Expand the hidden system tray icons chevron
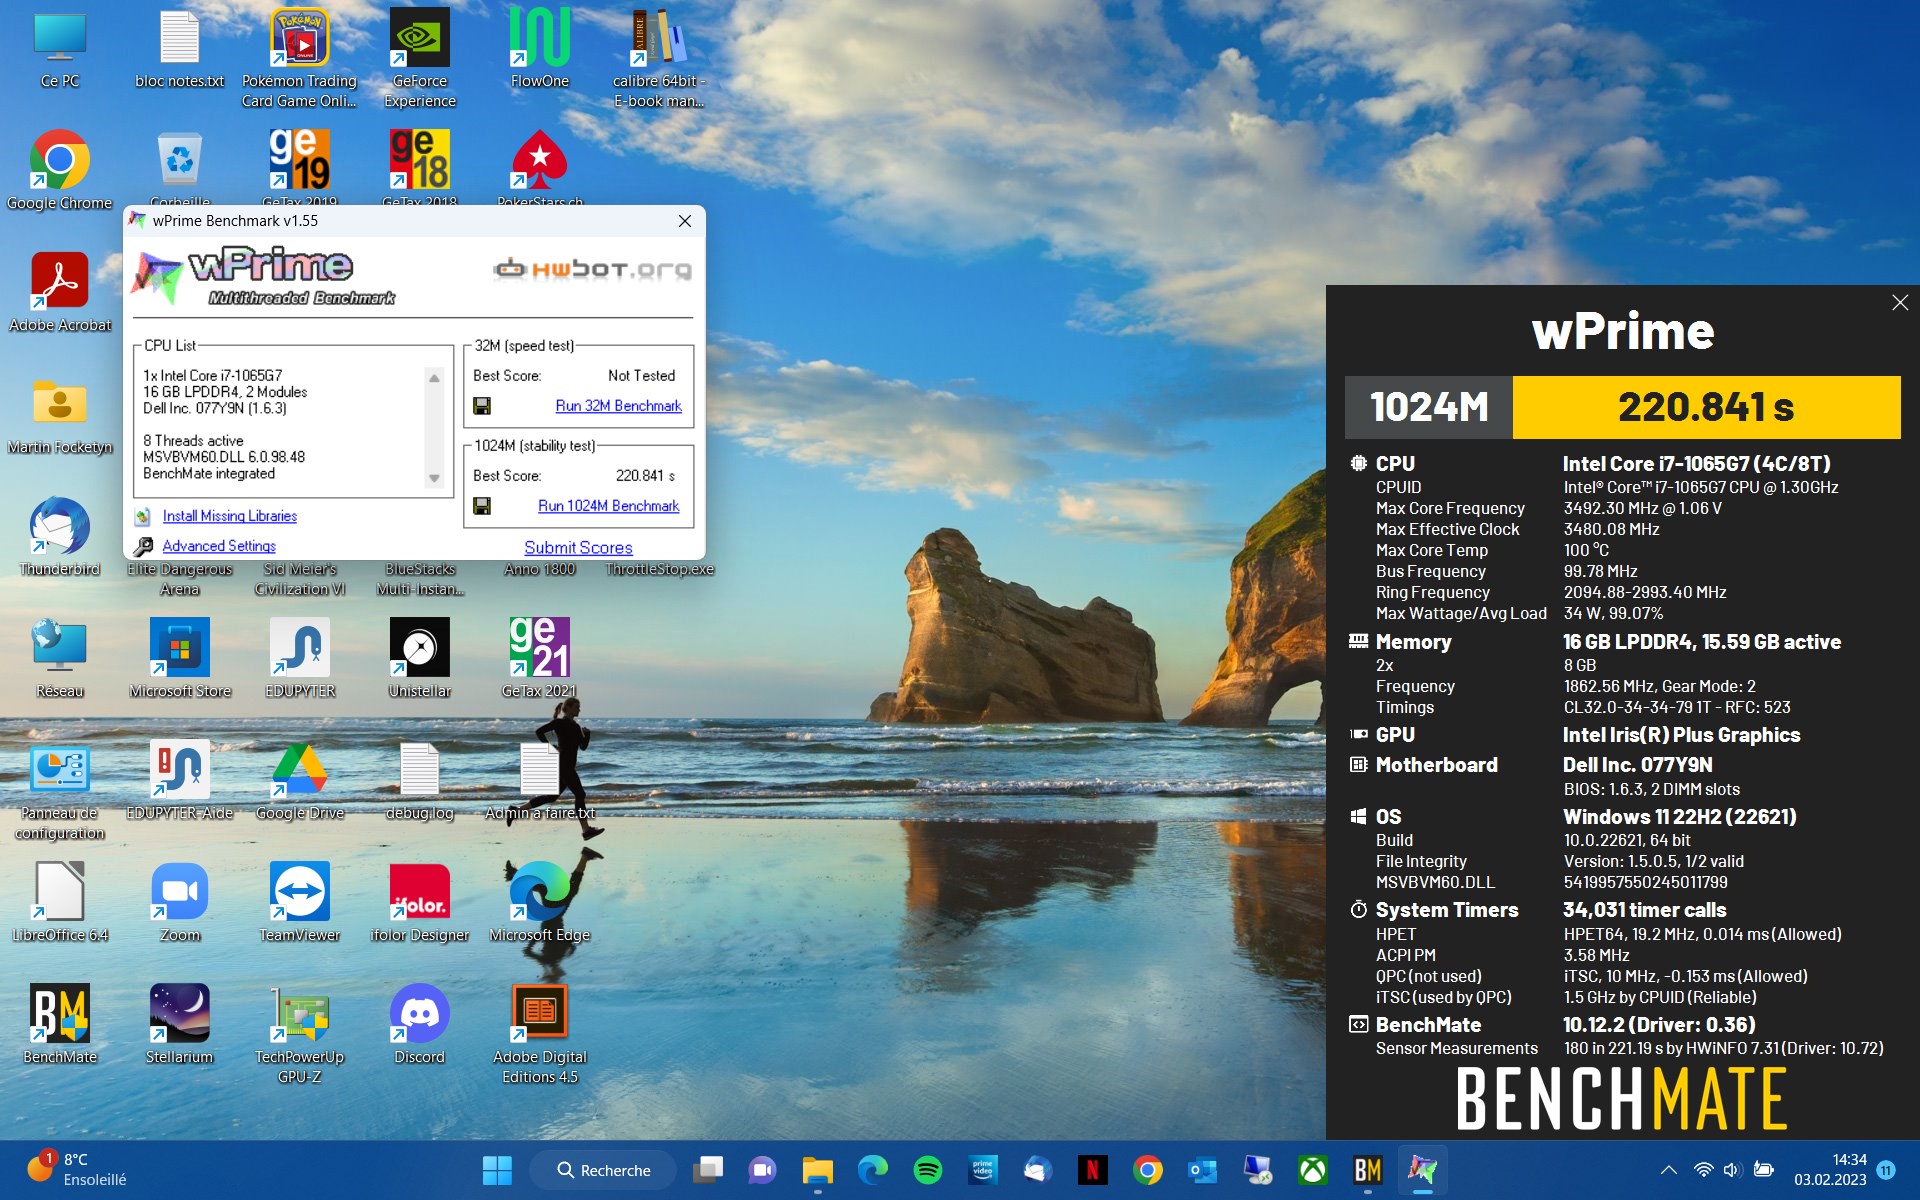1920x1200 pixels. 1668,1170
